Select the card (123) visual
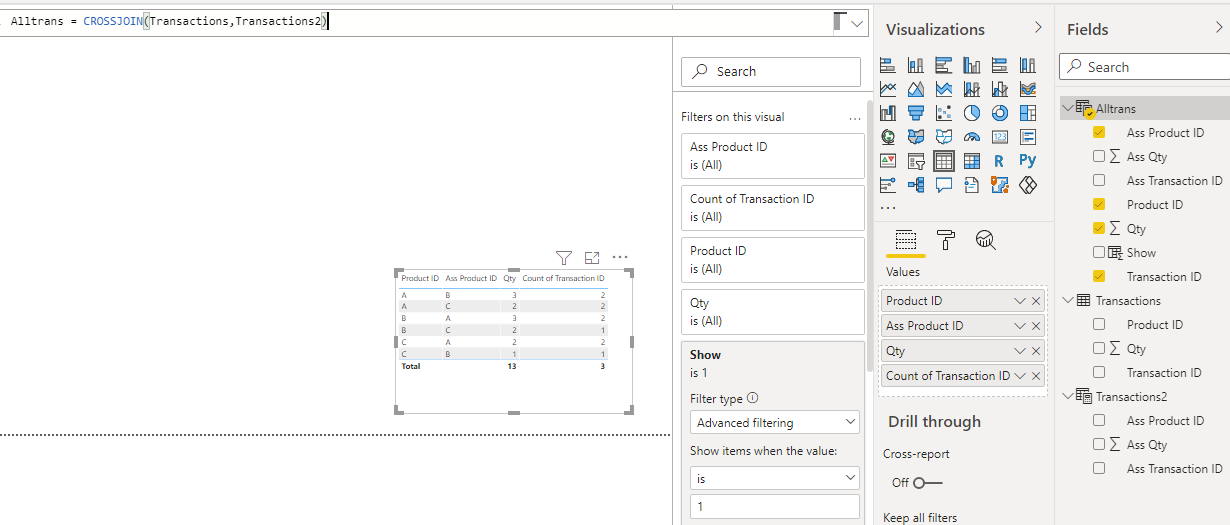Image resolution: width=1230 pixels, height=525 pixels. pyautogui.click(x=1000, y=137)
